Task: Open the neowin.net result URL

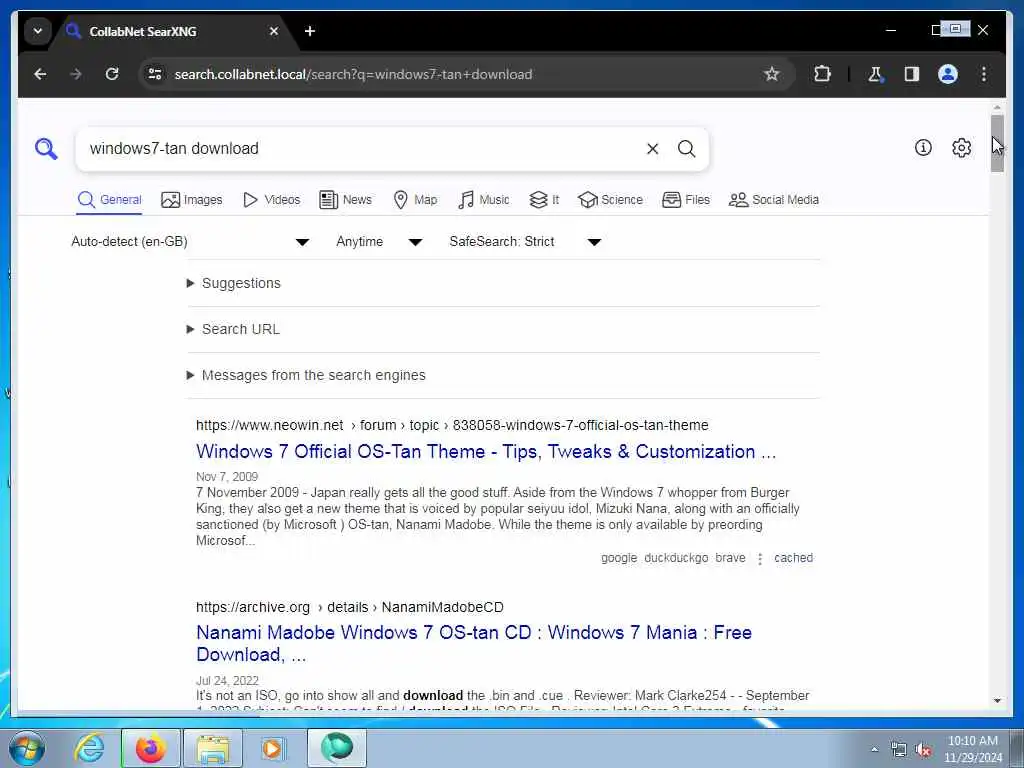Action: click(452, 425)
